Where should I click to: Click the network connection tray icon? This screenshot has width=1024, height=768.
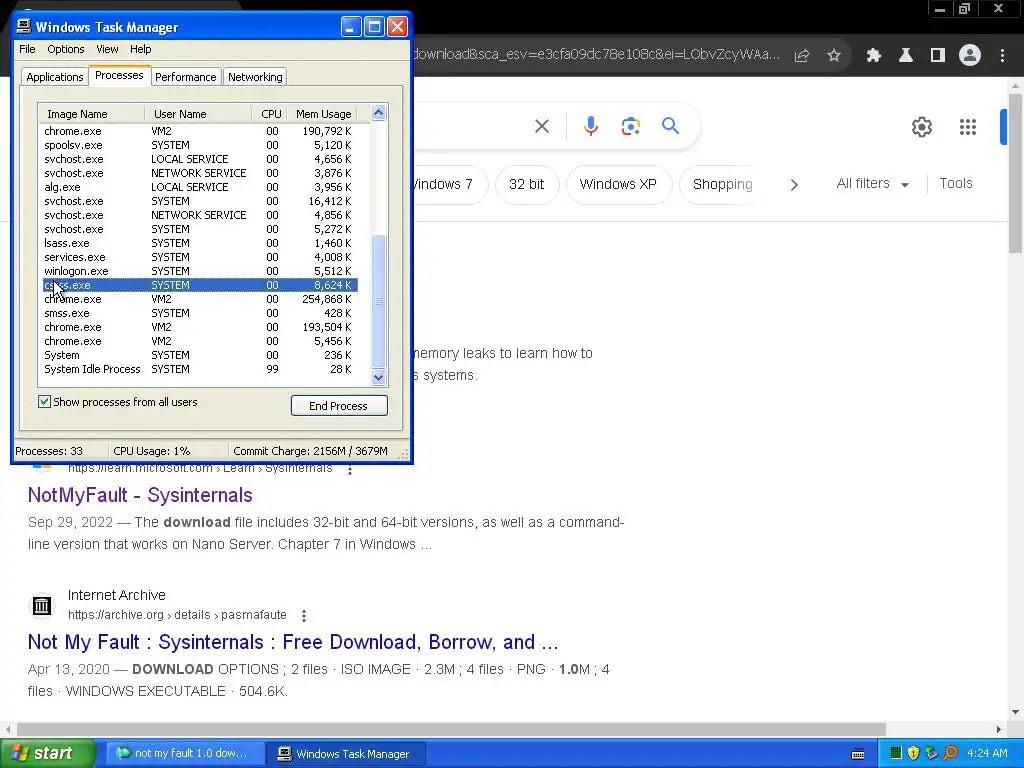coord(931,753)
